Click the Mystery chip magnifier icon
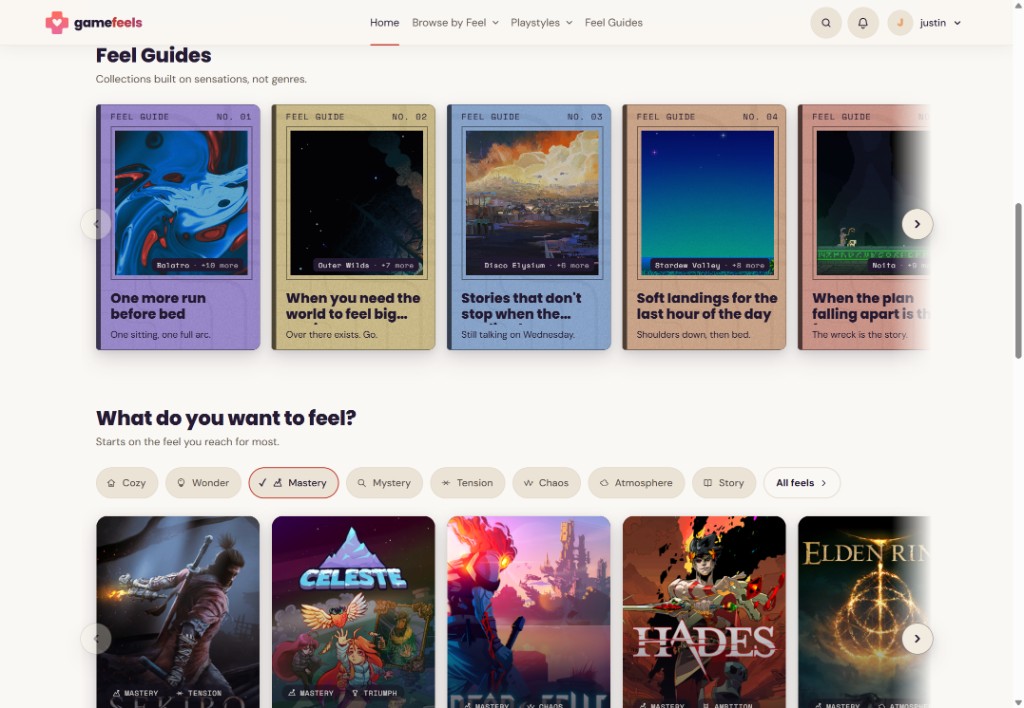 coord(361,483)
